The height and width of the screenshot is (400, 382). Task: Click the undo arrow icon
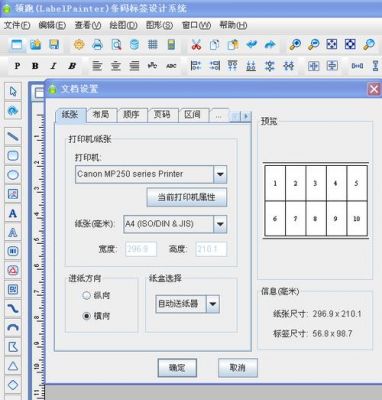click(252, 44)
